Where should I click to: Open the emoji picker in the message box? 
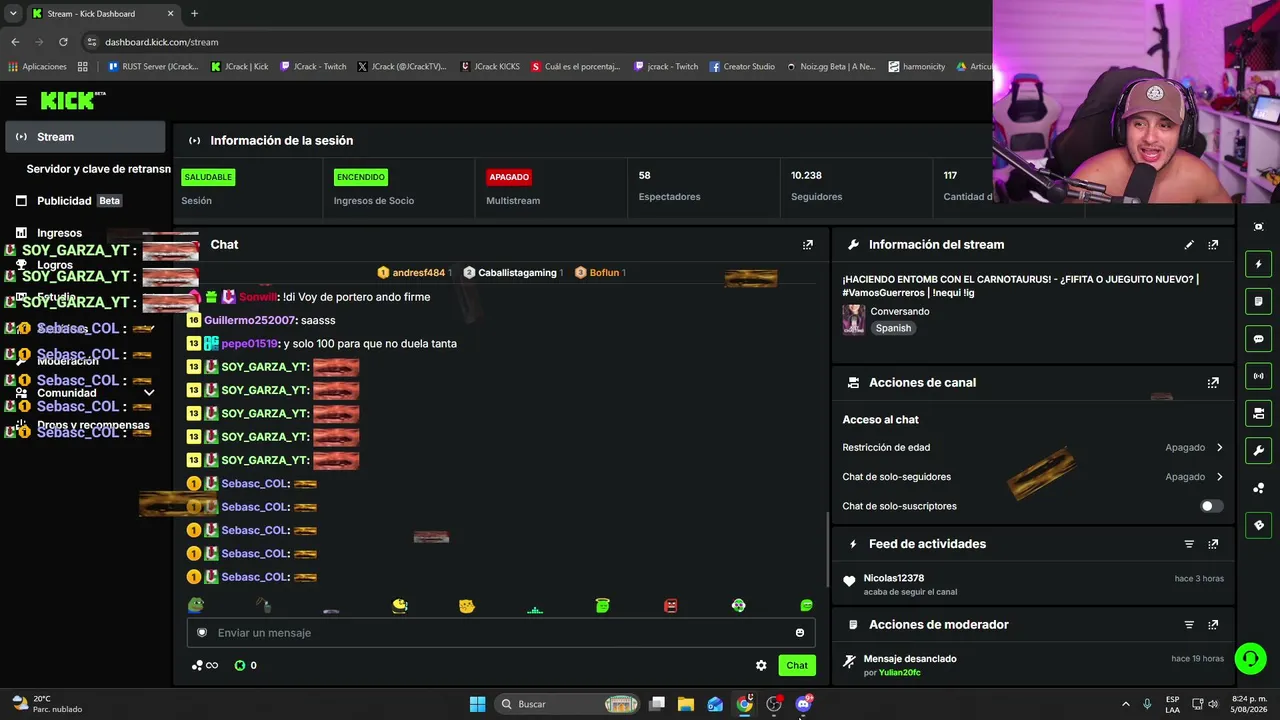click(800, 633)
